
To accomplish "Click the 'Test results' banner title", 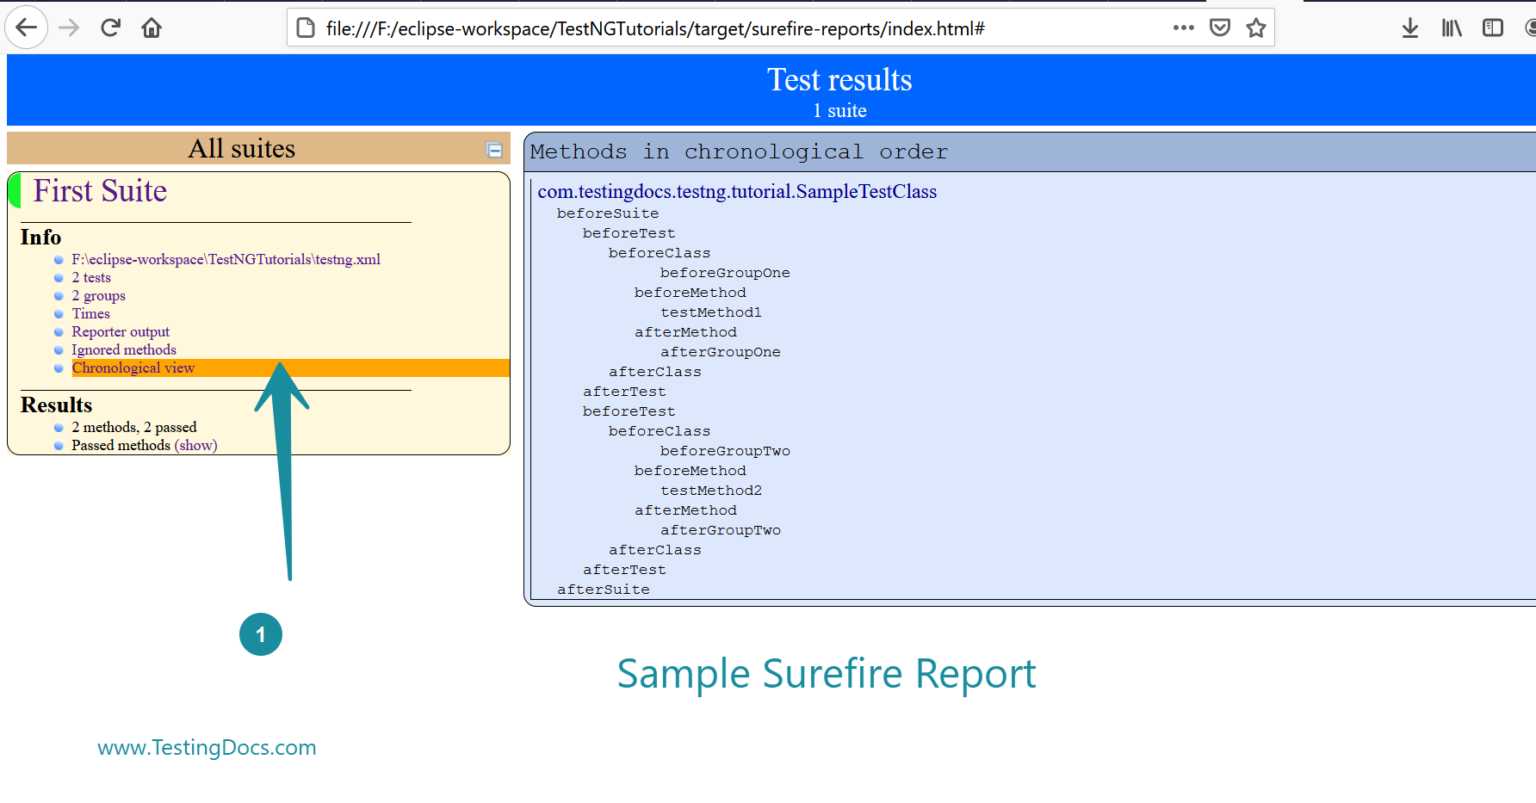I will (840, 80).
